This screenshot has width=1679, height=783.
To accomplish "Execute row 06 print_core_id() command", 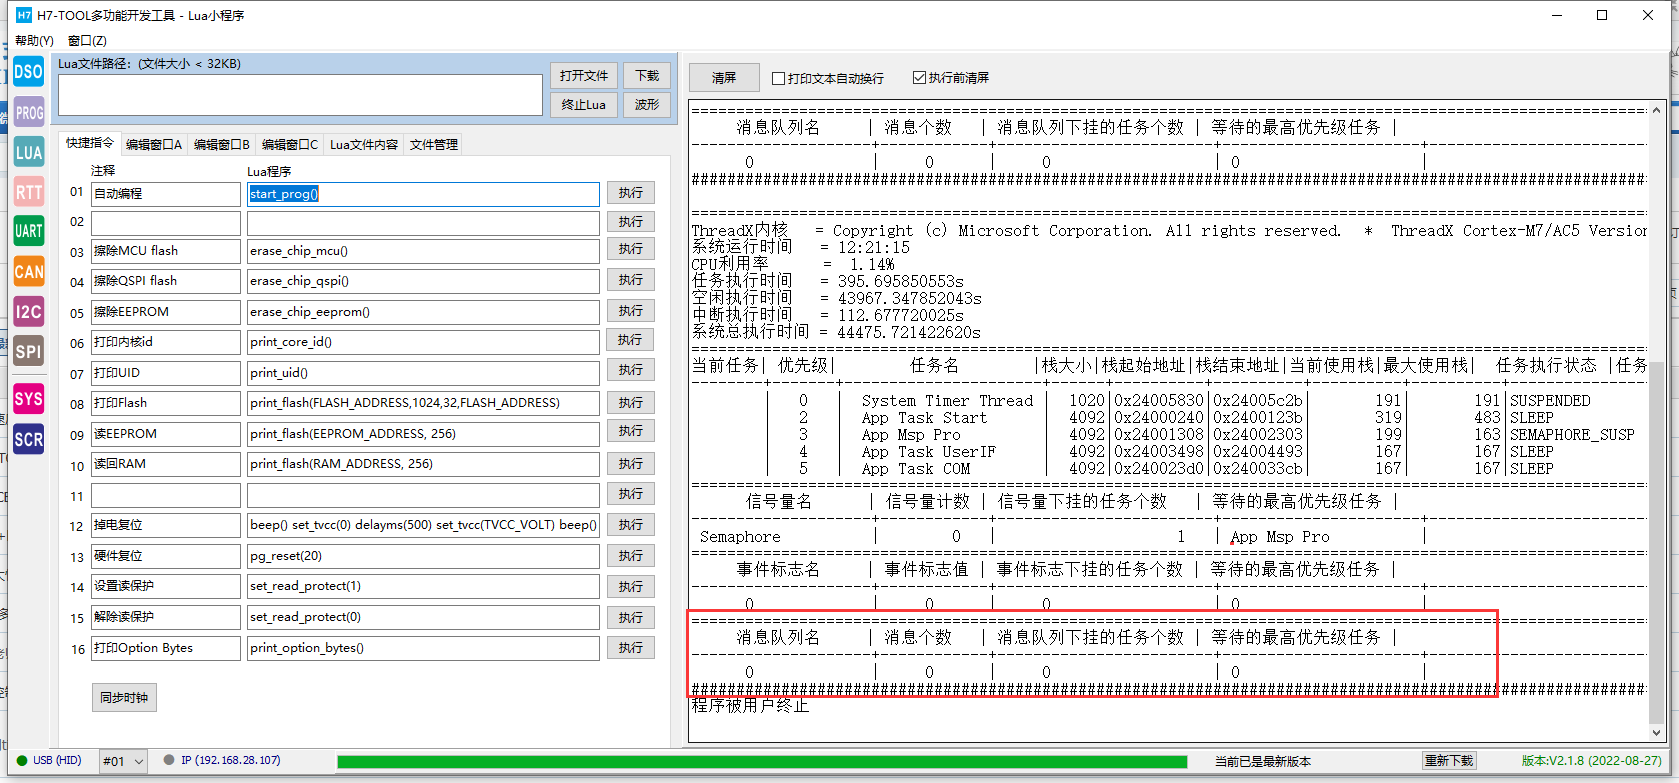I will 630,340.
